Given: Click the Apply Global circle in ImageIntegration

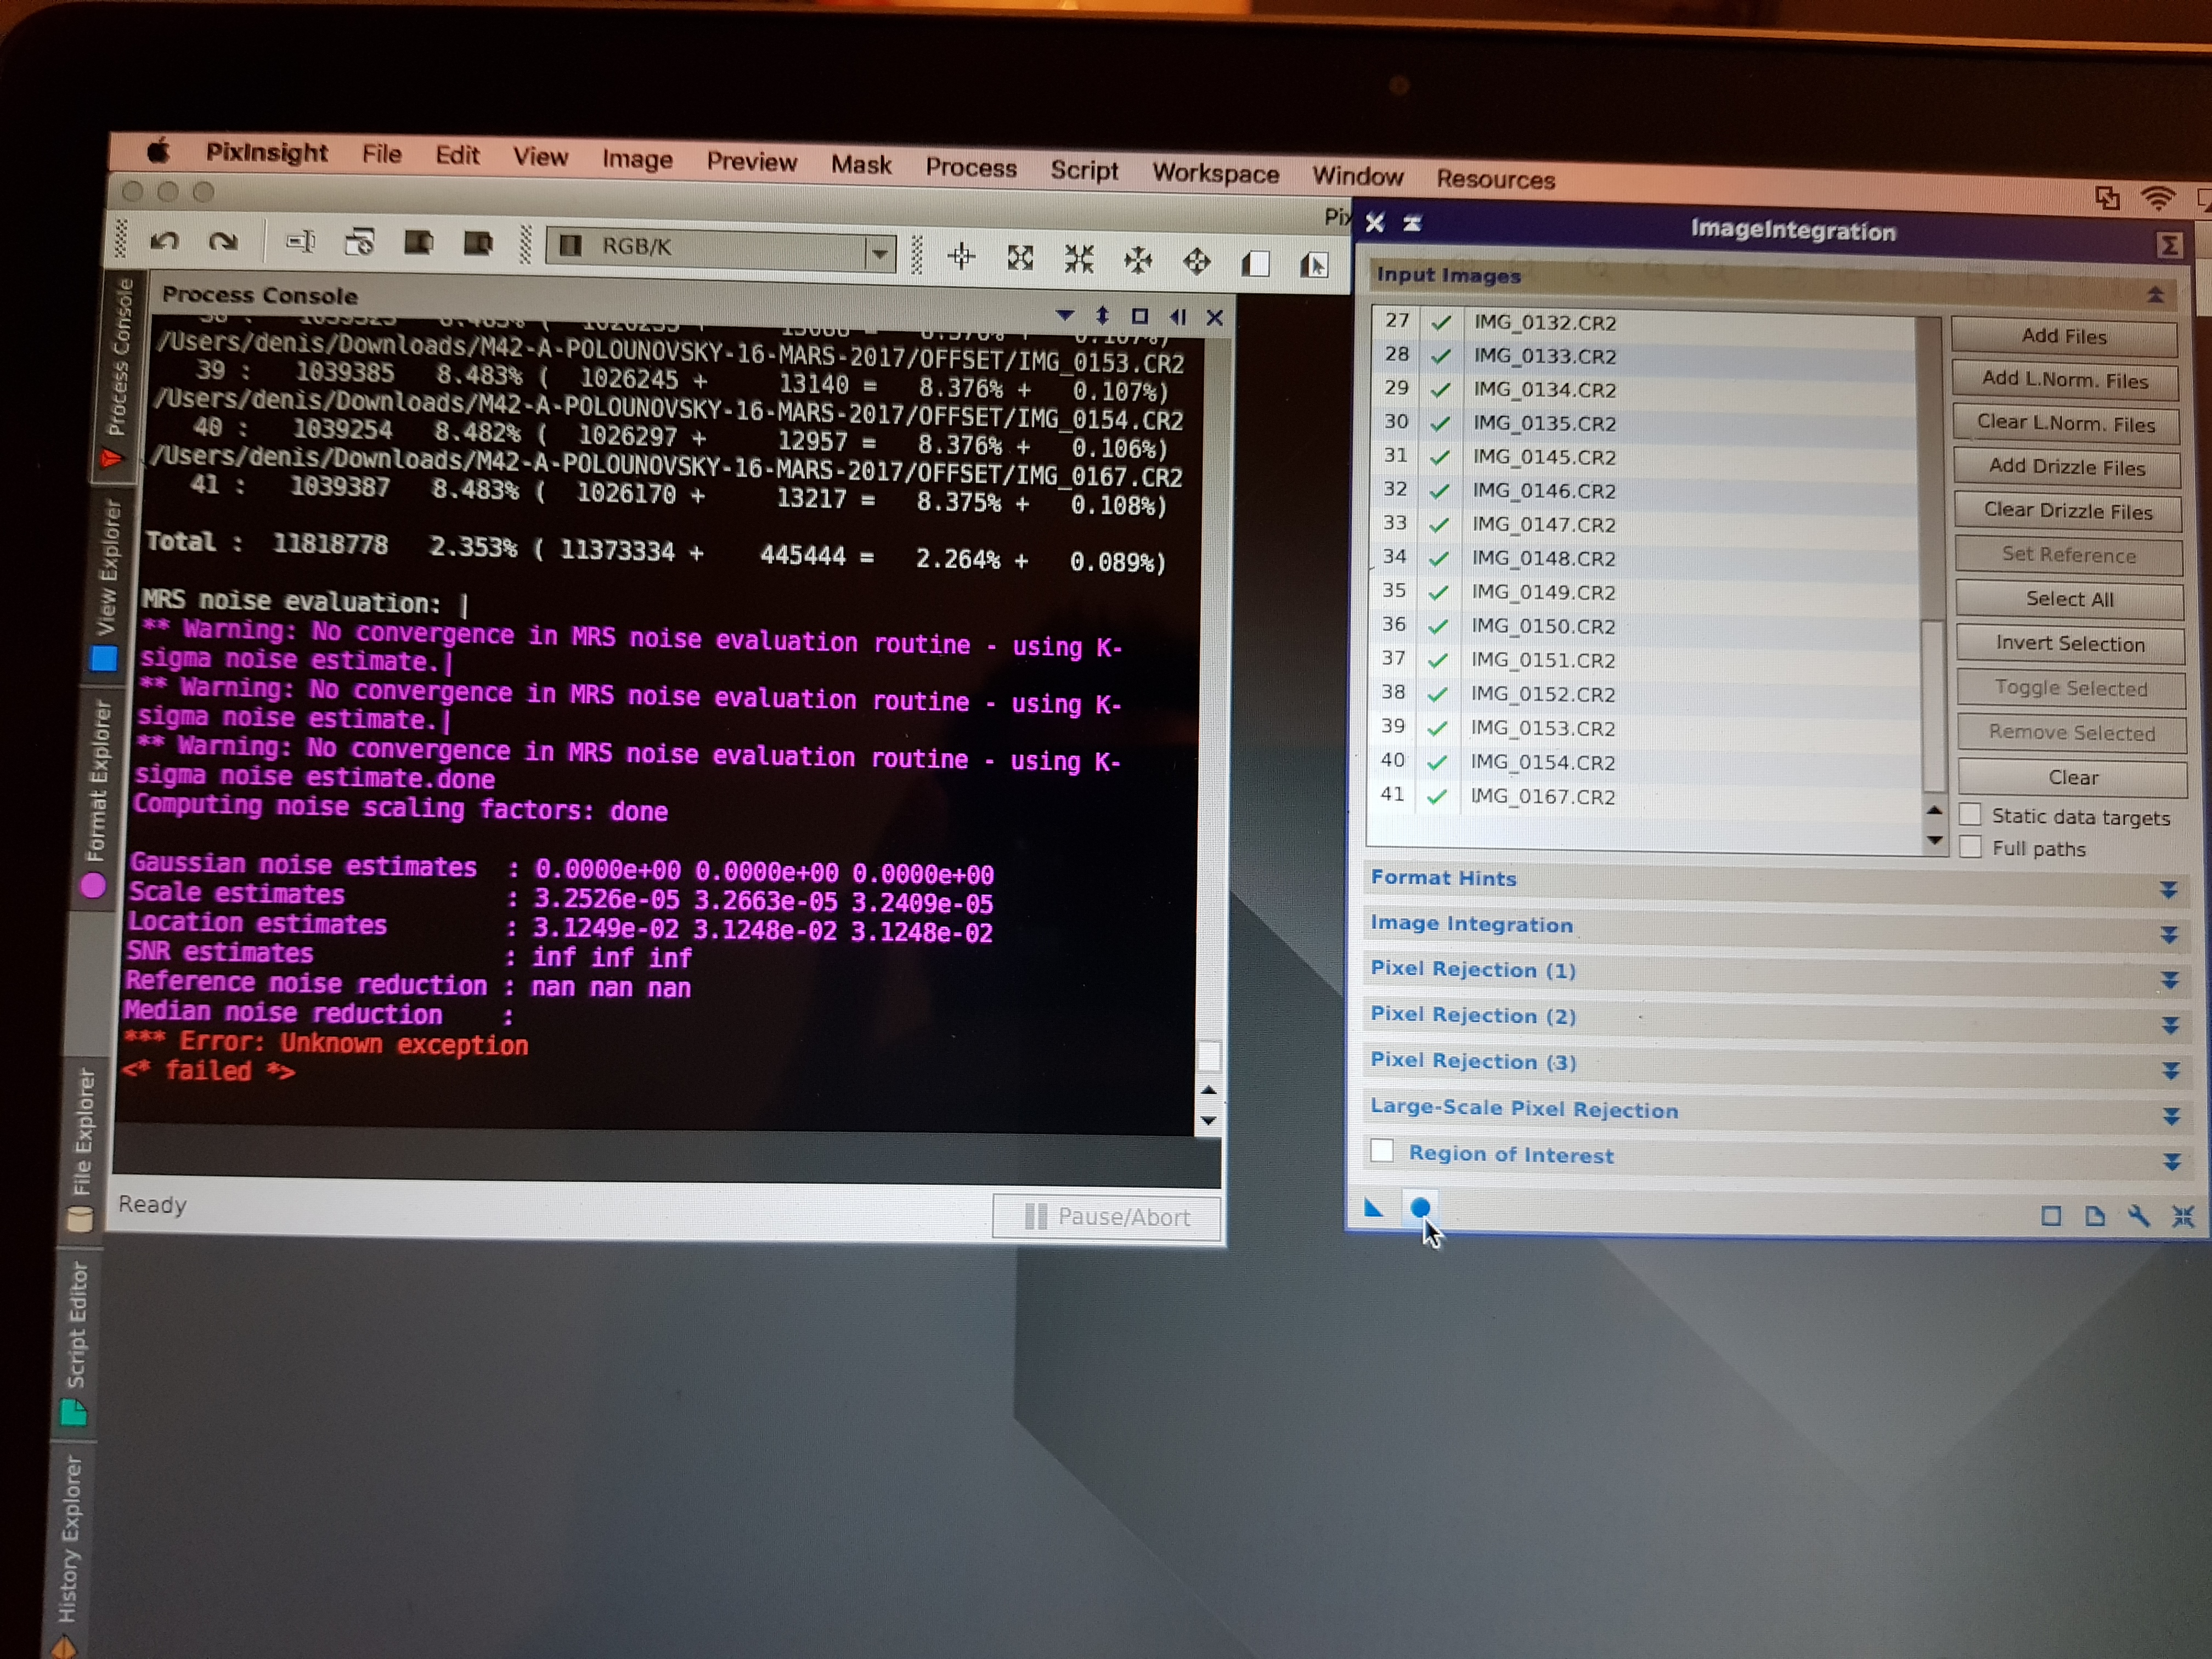Looking at the screenshot, I should tap(1420, 1208).
